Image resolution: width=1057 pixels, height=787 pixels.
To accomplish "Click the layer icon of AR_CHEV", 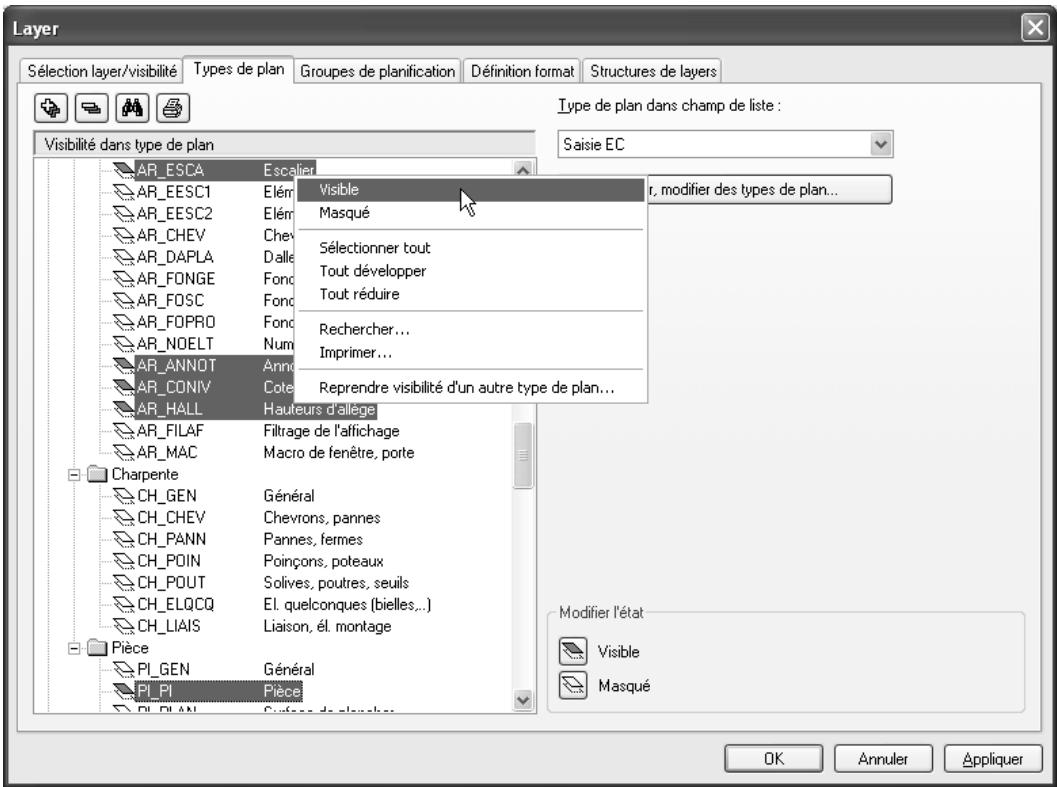I will click(x=123, y=235).
